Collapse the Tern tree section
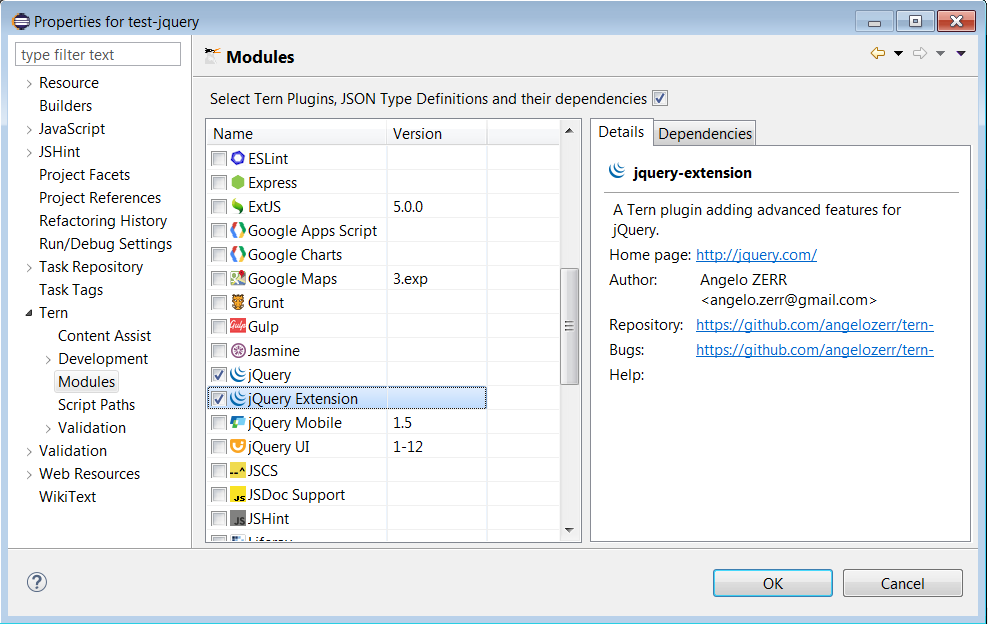Screen dimensions: 988x624 click(x=30, y=312)
